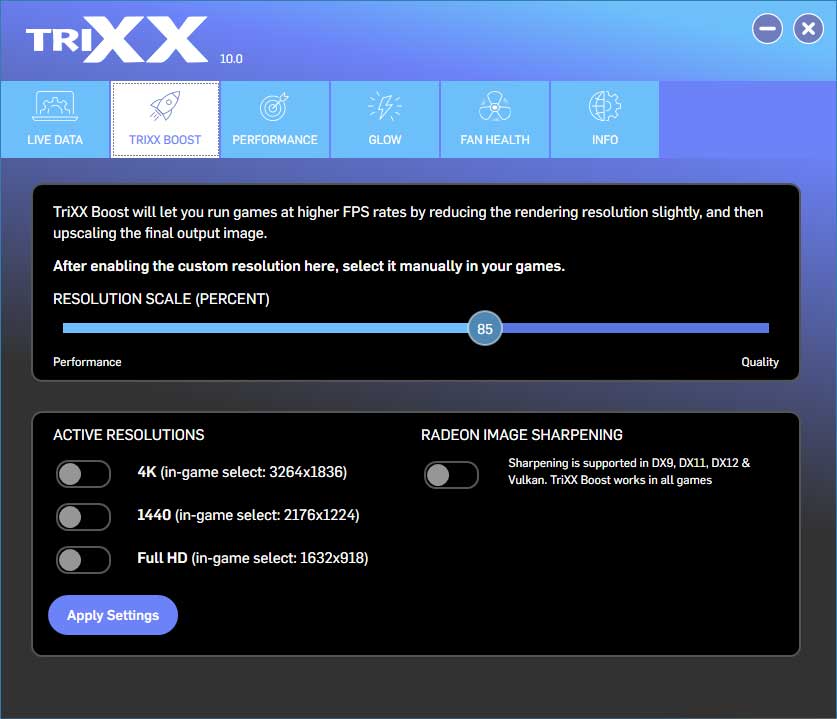Enable the 1440 resolution switch
The width and height of the screenshot is (837, 719).
[83, 516]
